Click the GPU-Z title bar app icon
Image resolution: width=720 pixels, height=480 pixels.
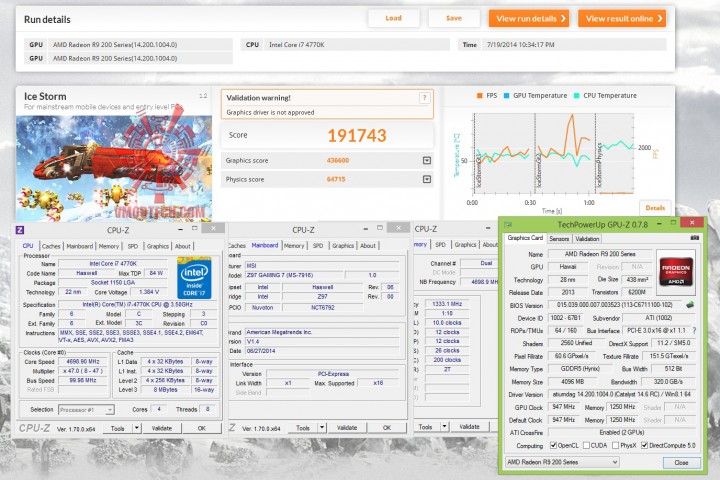click(508, 225)
